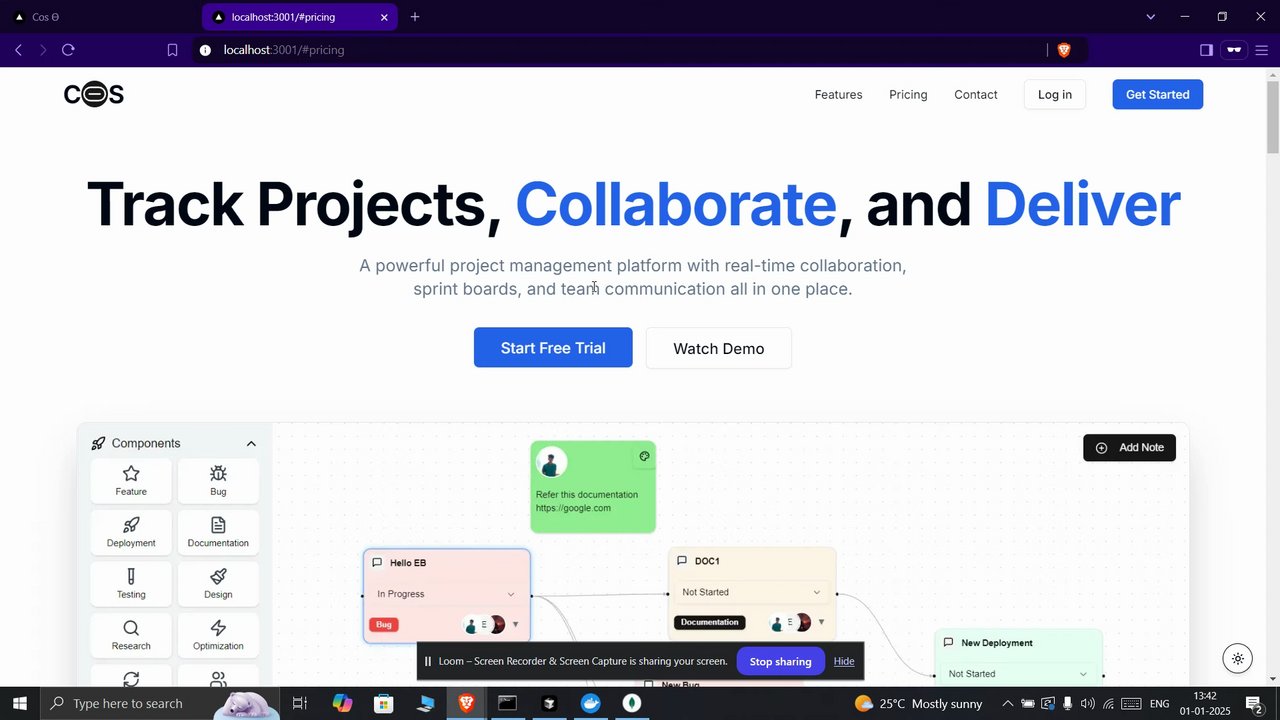Click Start Free Trial button
Screen dimensions: 1280x720
(x=553, y=348)
